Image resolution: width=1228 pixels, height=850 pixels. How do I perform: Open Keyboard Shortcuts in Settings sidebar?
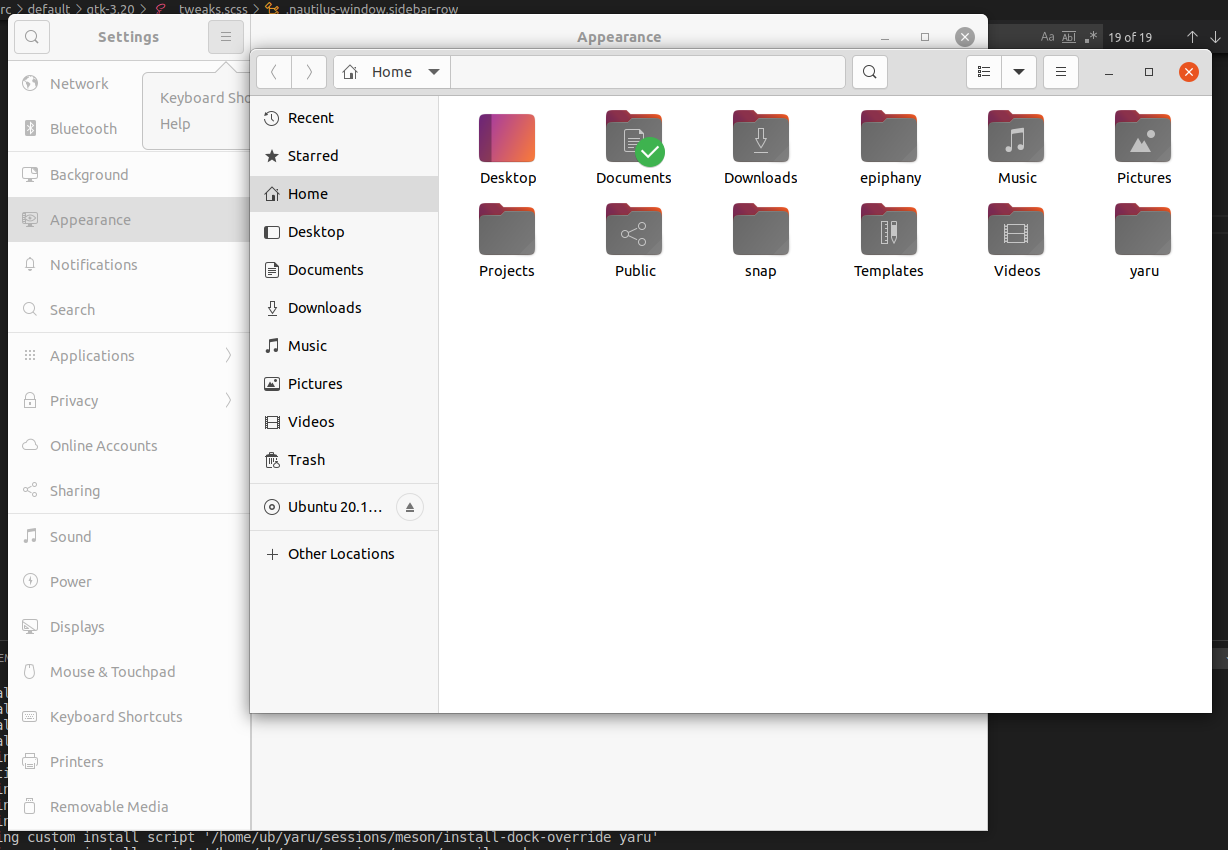coord(129,717)
